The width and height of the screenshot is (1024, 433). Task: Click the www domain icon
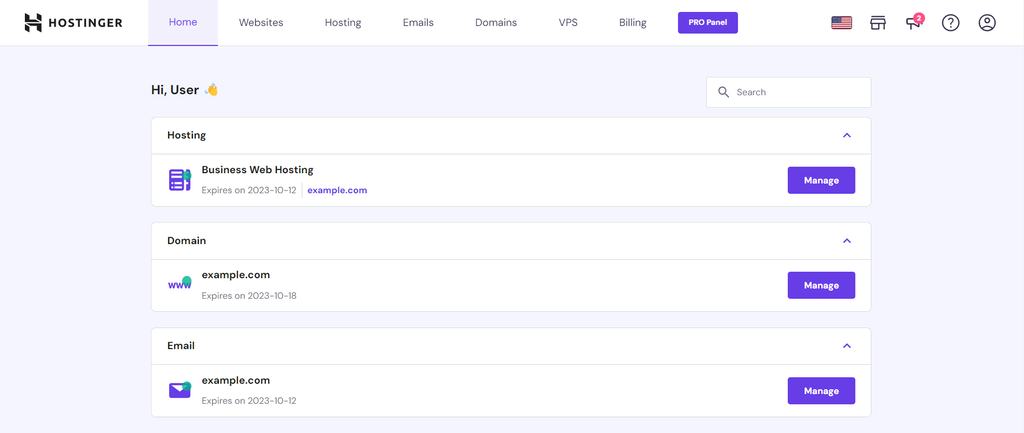pyautogui.click(x=179, y=285)
